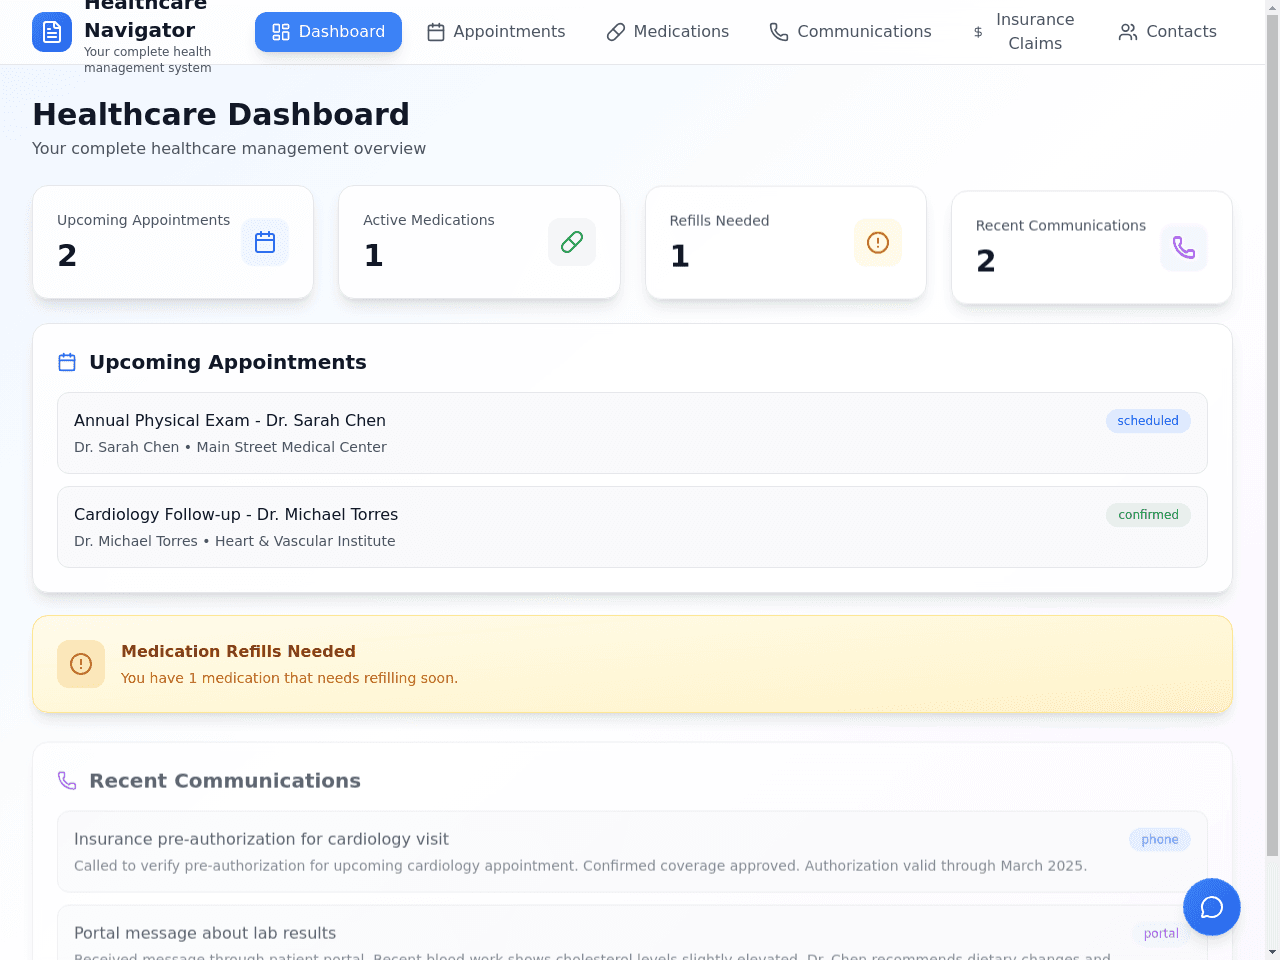The image size is (1280, 960).
Task: Click the Healthcare Dashboard heading
Action: [x=221, y=114]
